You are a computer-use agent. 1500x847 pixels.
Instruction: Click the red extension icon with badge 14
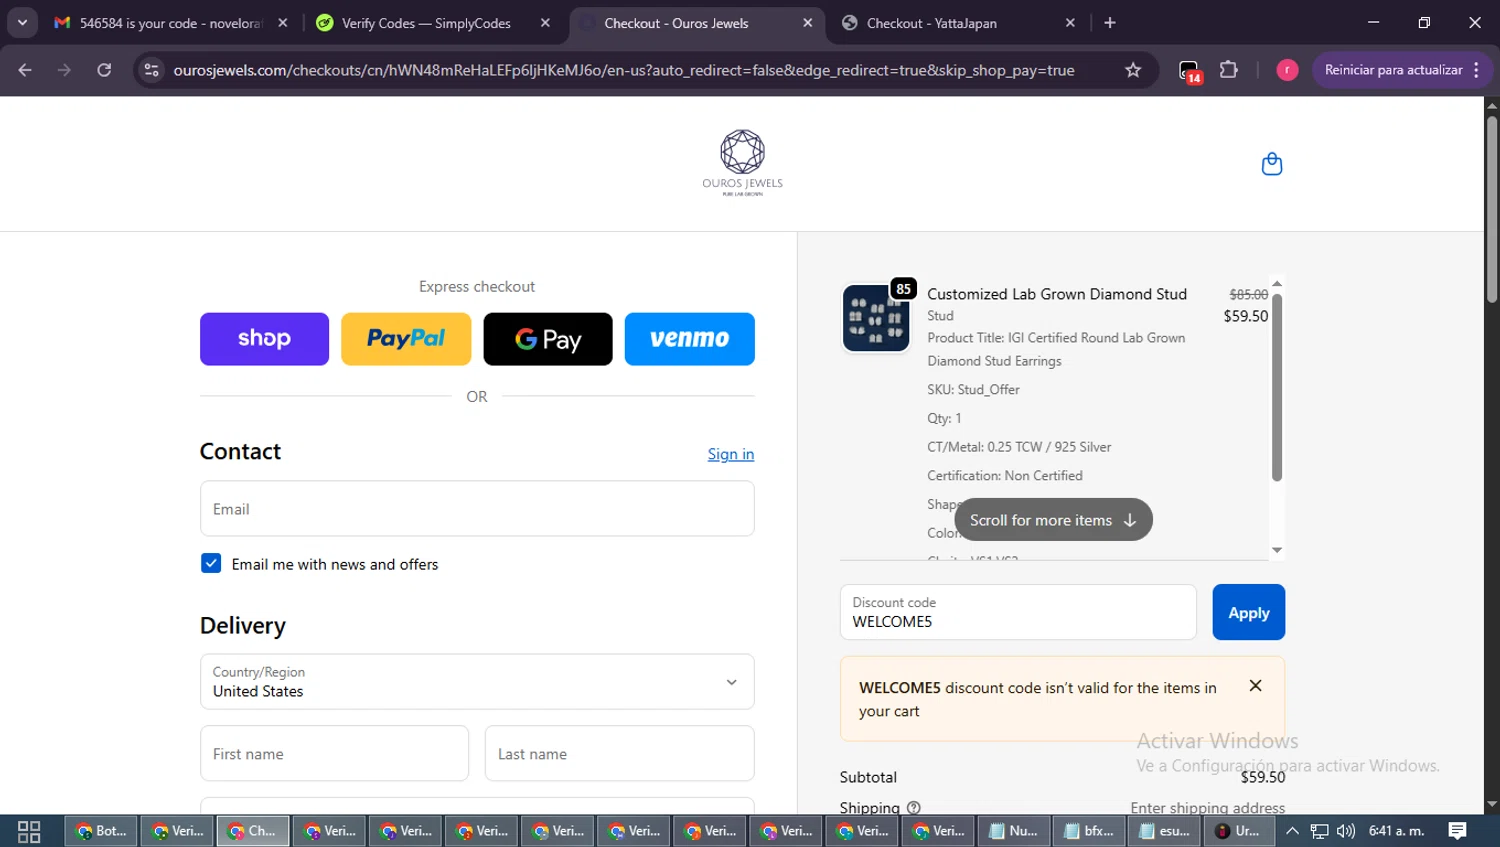point(1189,71)
